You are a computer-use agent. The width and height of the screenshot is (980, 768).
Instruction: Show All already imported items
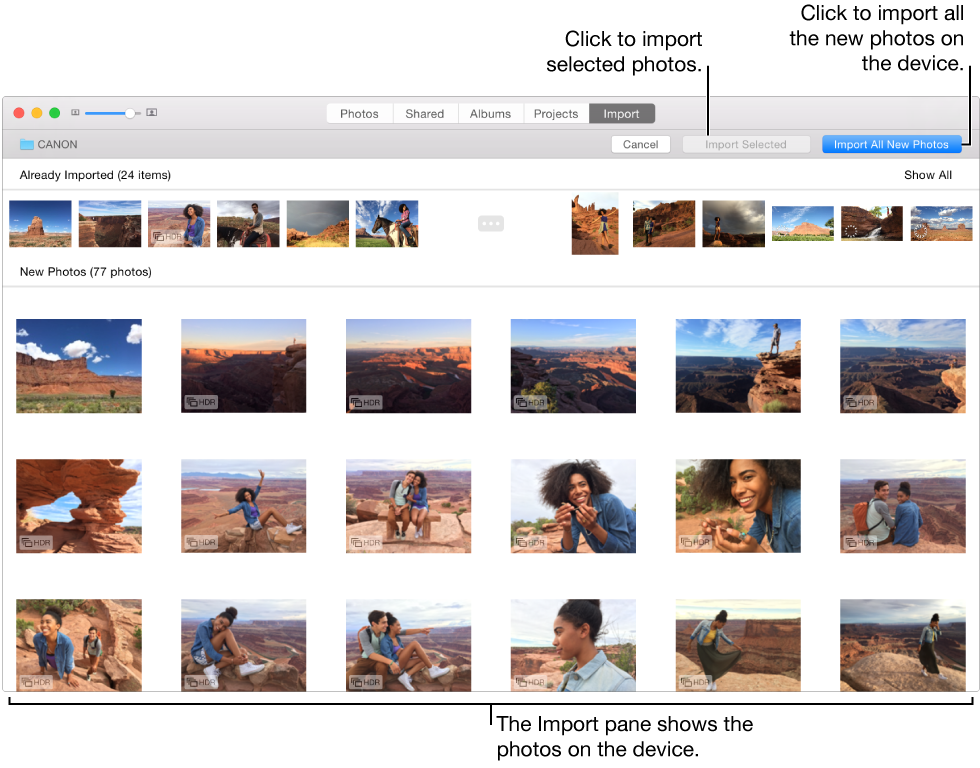(x=928, y=175)
